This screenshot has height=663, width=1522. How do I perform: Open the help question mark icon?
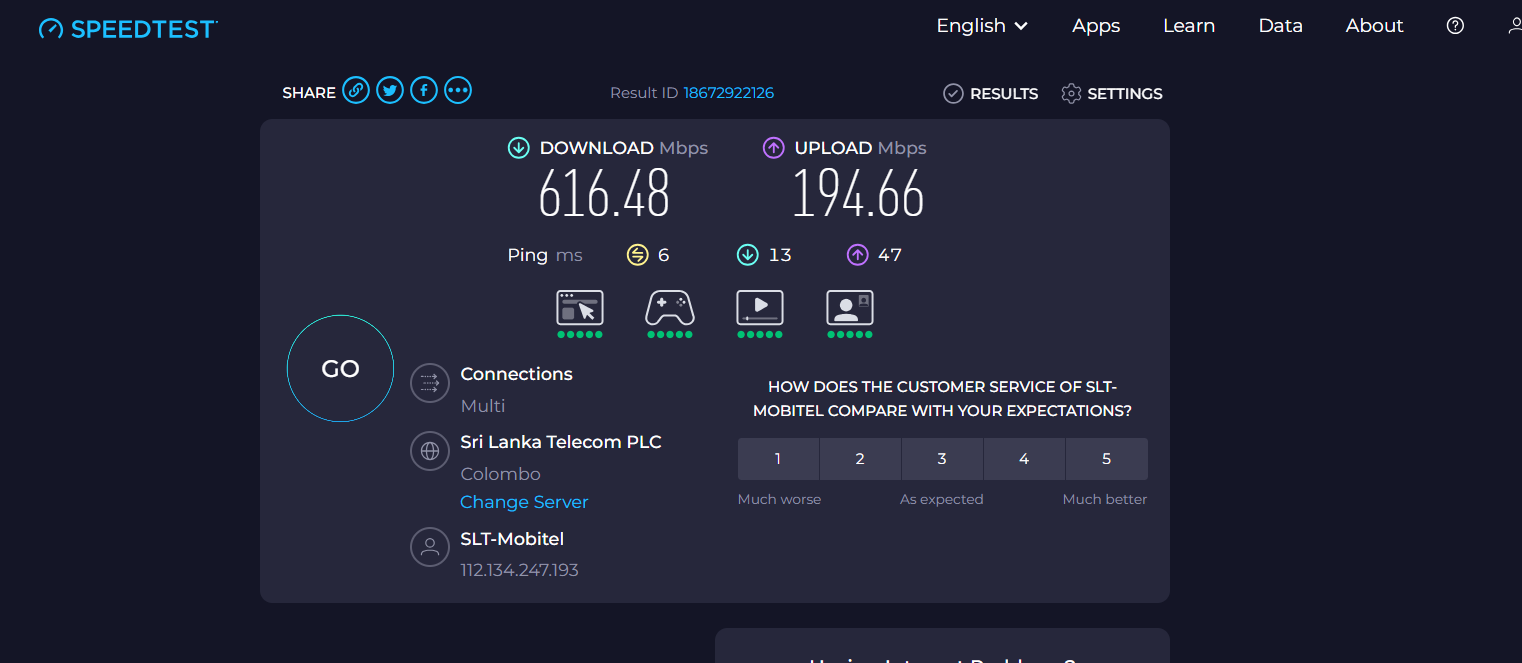pyautogui.click(x=1456, y=26)
